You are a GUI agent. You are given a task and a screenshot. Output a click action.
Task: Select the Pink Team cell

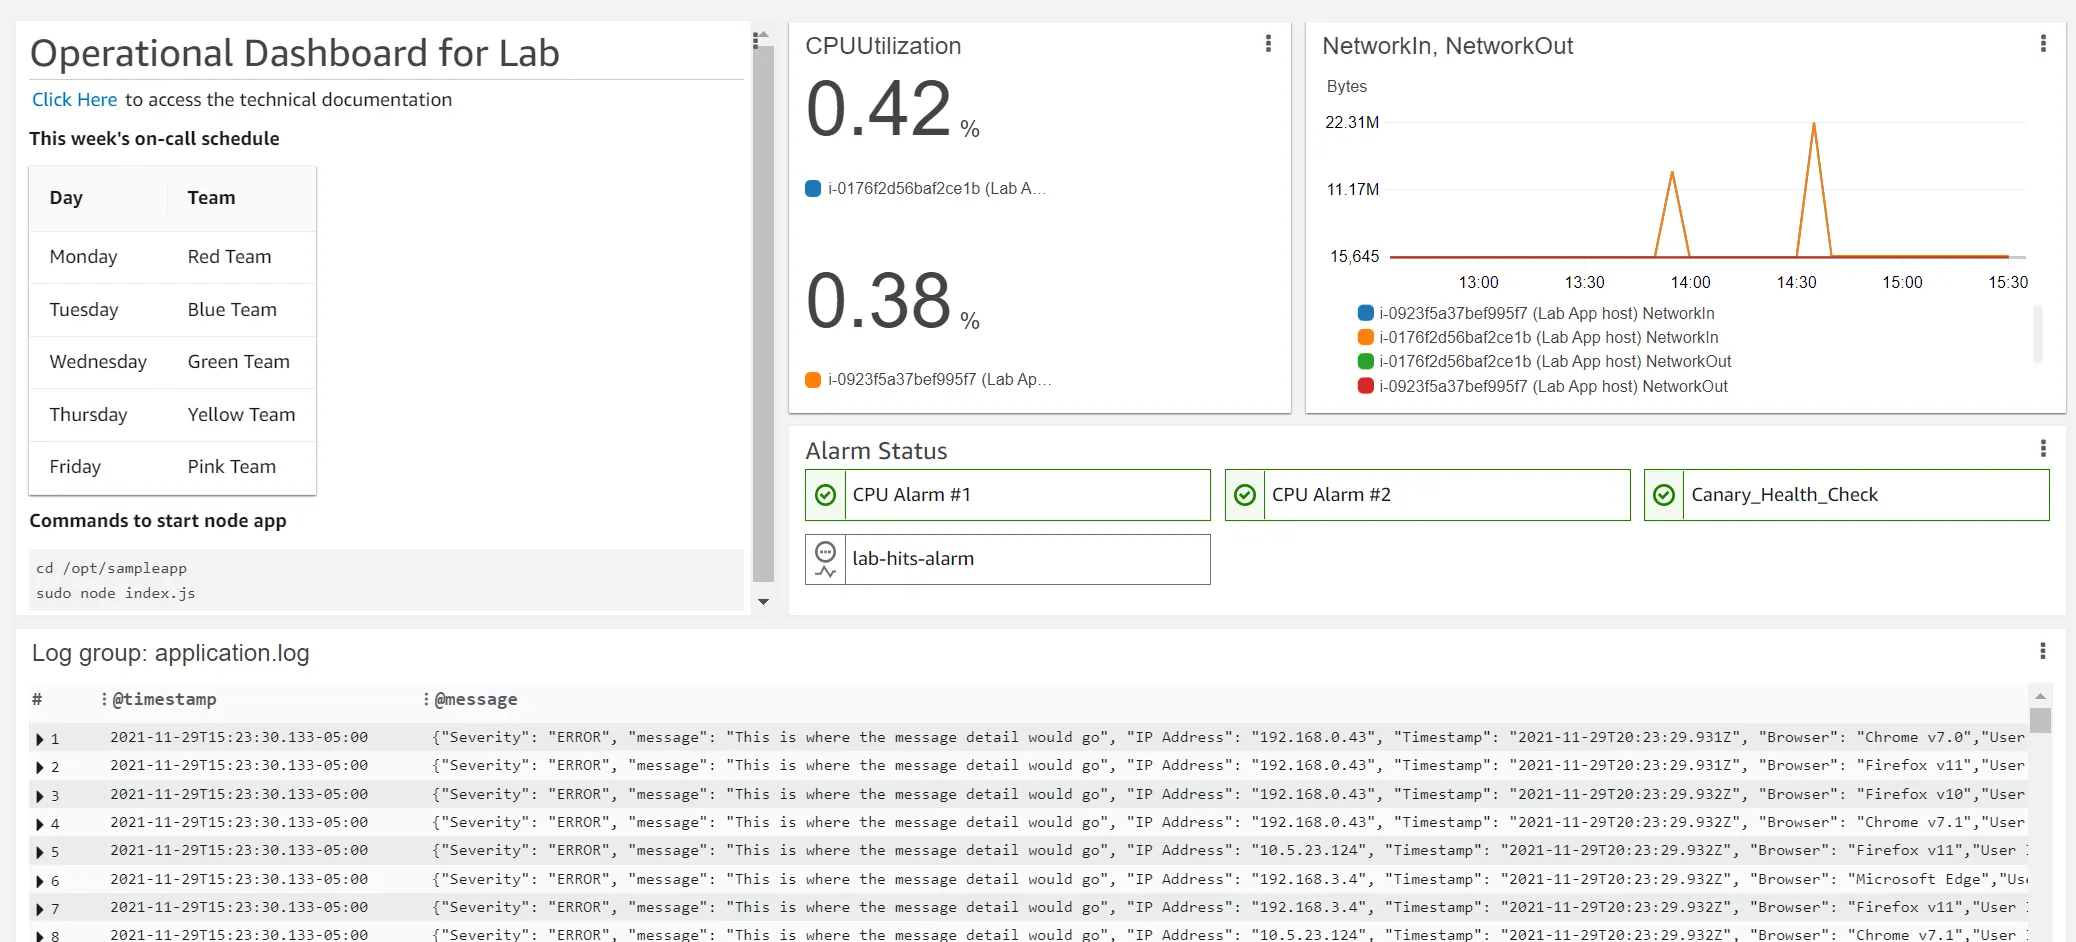[231, 467]
